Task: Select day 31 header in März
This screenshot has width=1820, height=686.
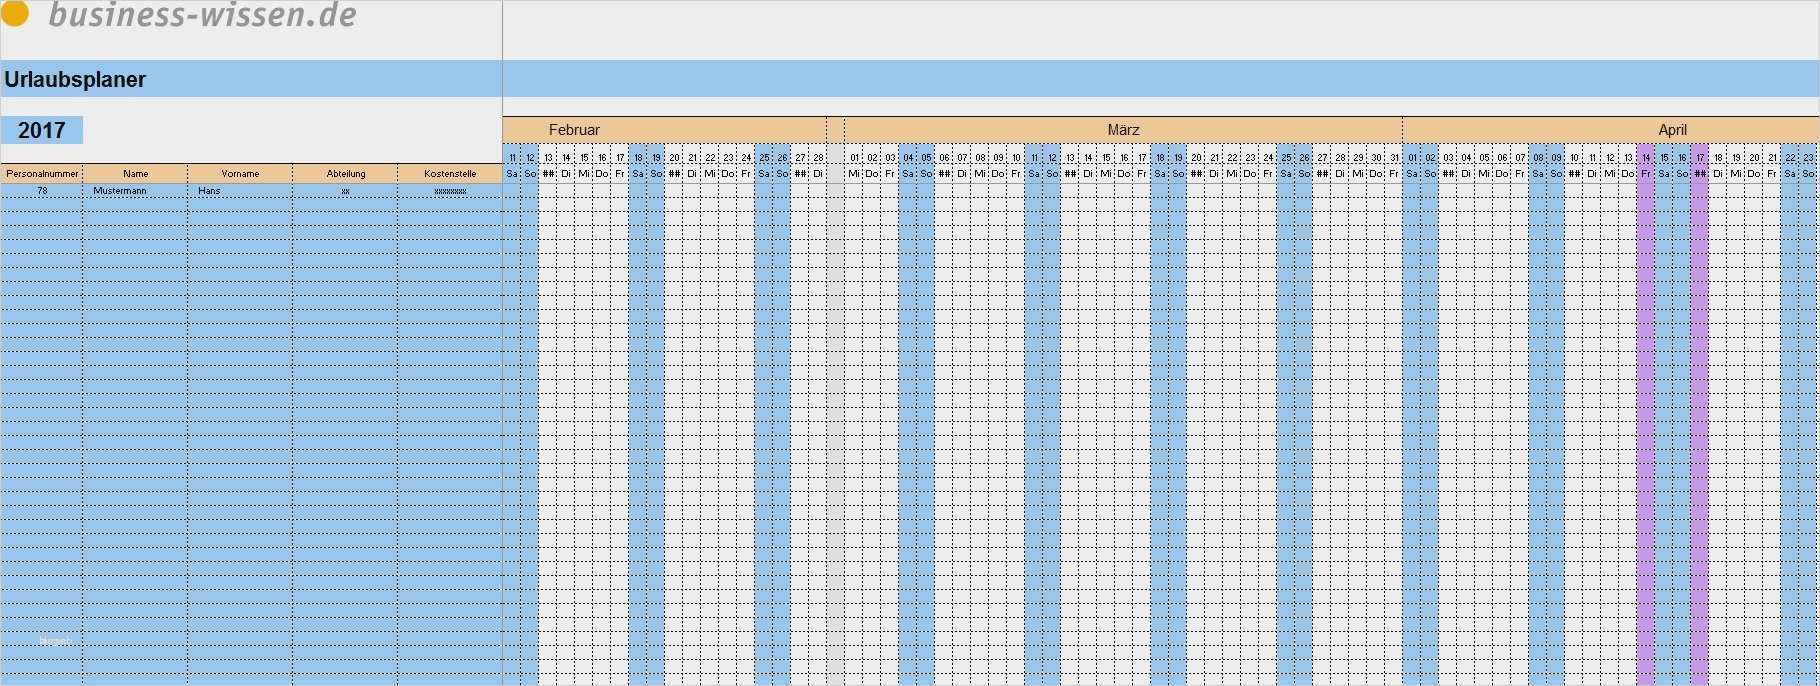Action: click(x=1394, y=158)
